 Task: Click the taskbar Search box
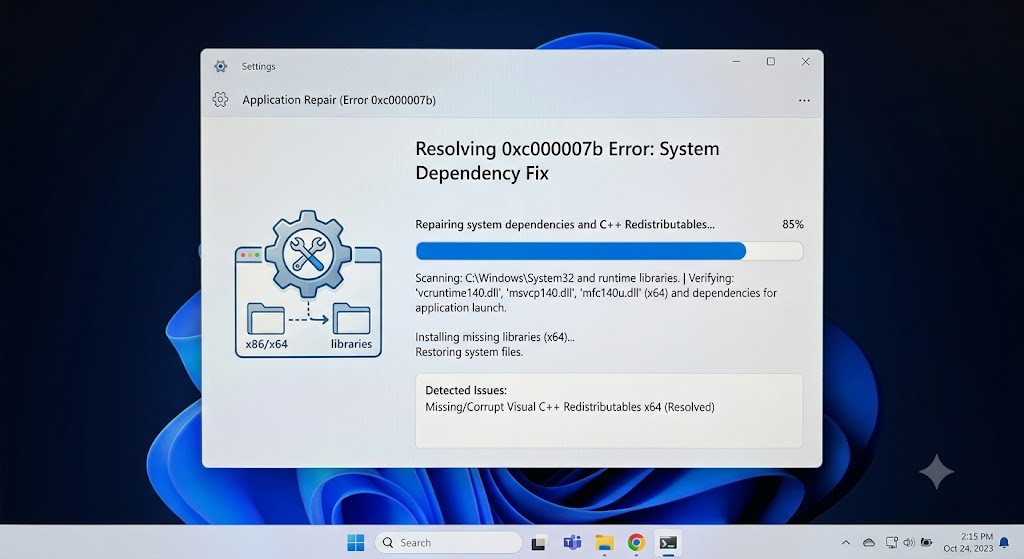[448, 543]
